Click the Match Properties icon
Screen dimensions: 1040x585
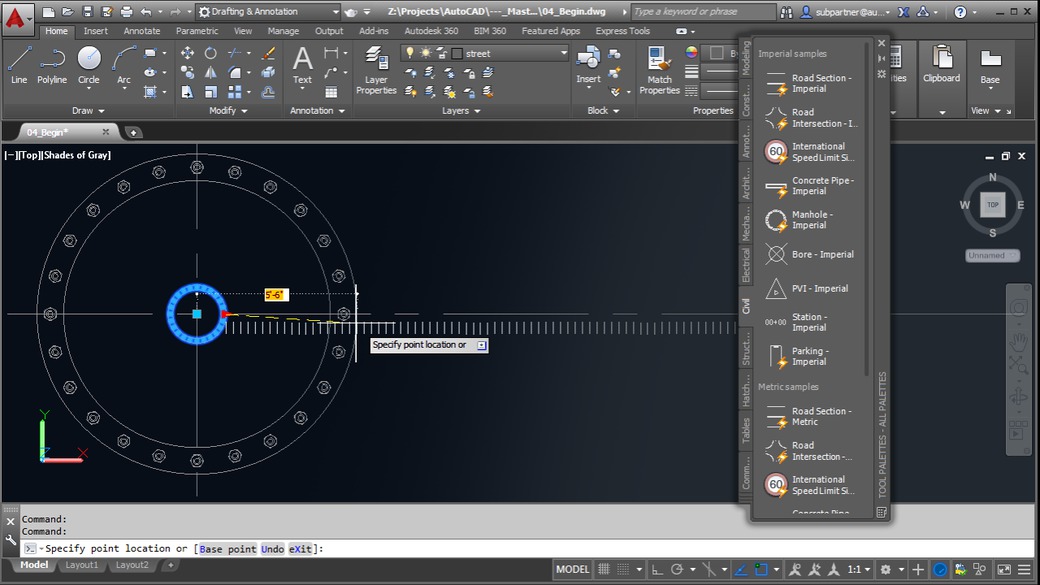659,69
